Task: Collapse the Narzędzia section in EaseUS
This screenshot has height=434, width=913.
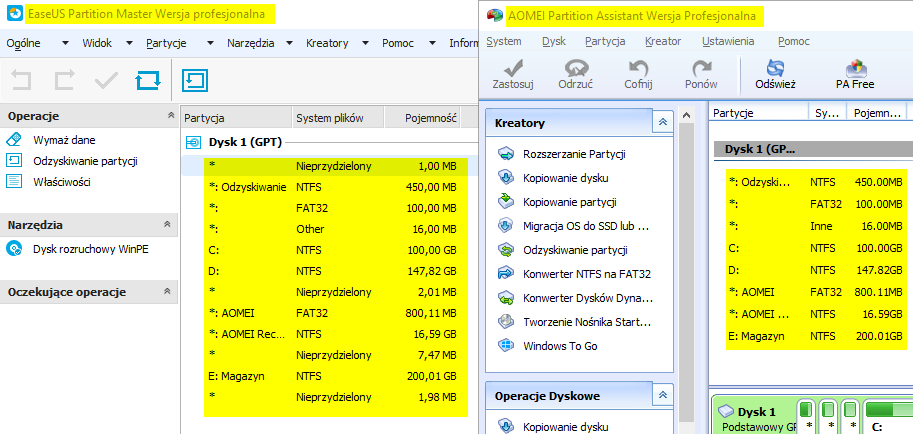Action: point(171,225)
